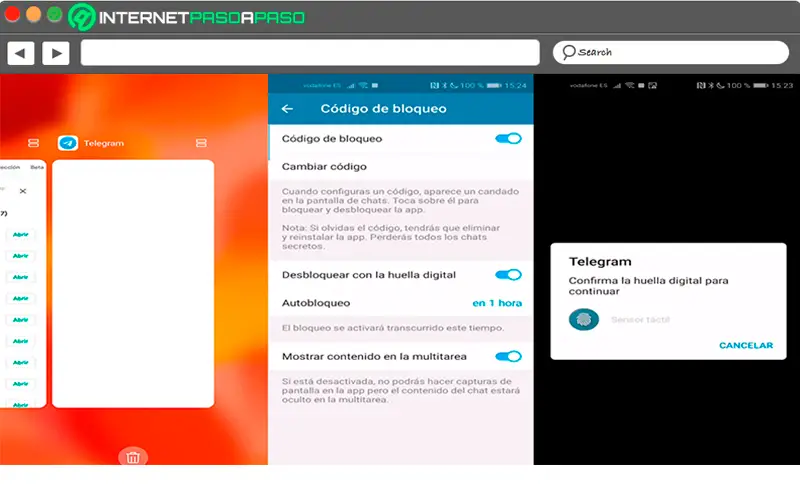
Task: Click the 'Sensor táctil' hint text
Action: (x=640, y=320)
